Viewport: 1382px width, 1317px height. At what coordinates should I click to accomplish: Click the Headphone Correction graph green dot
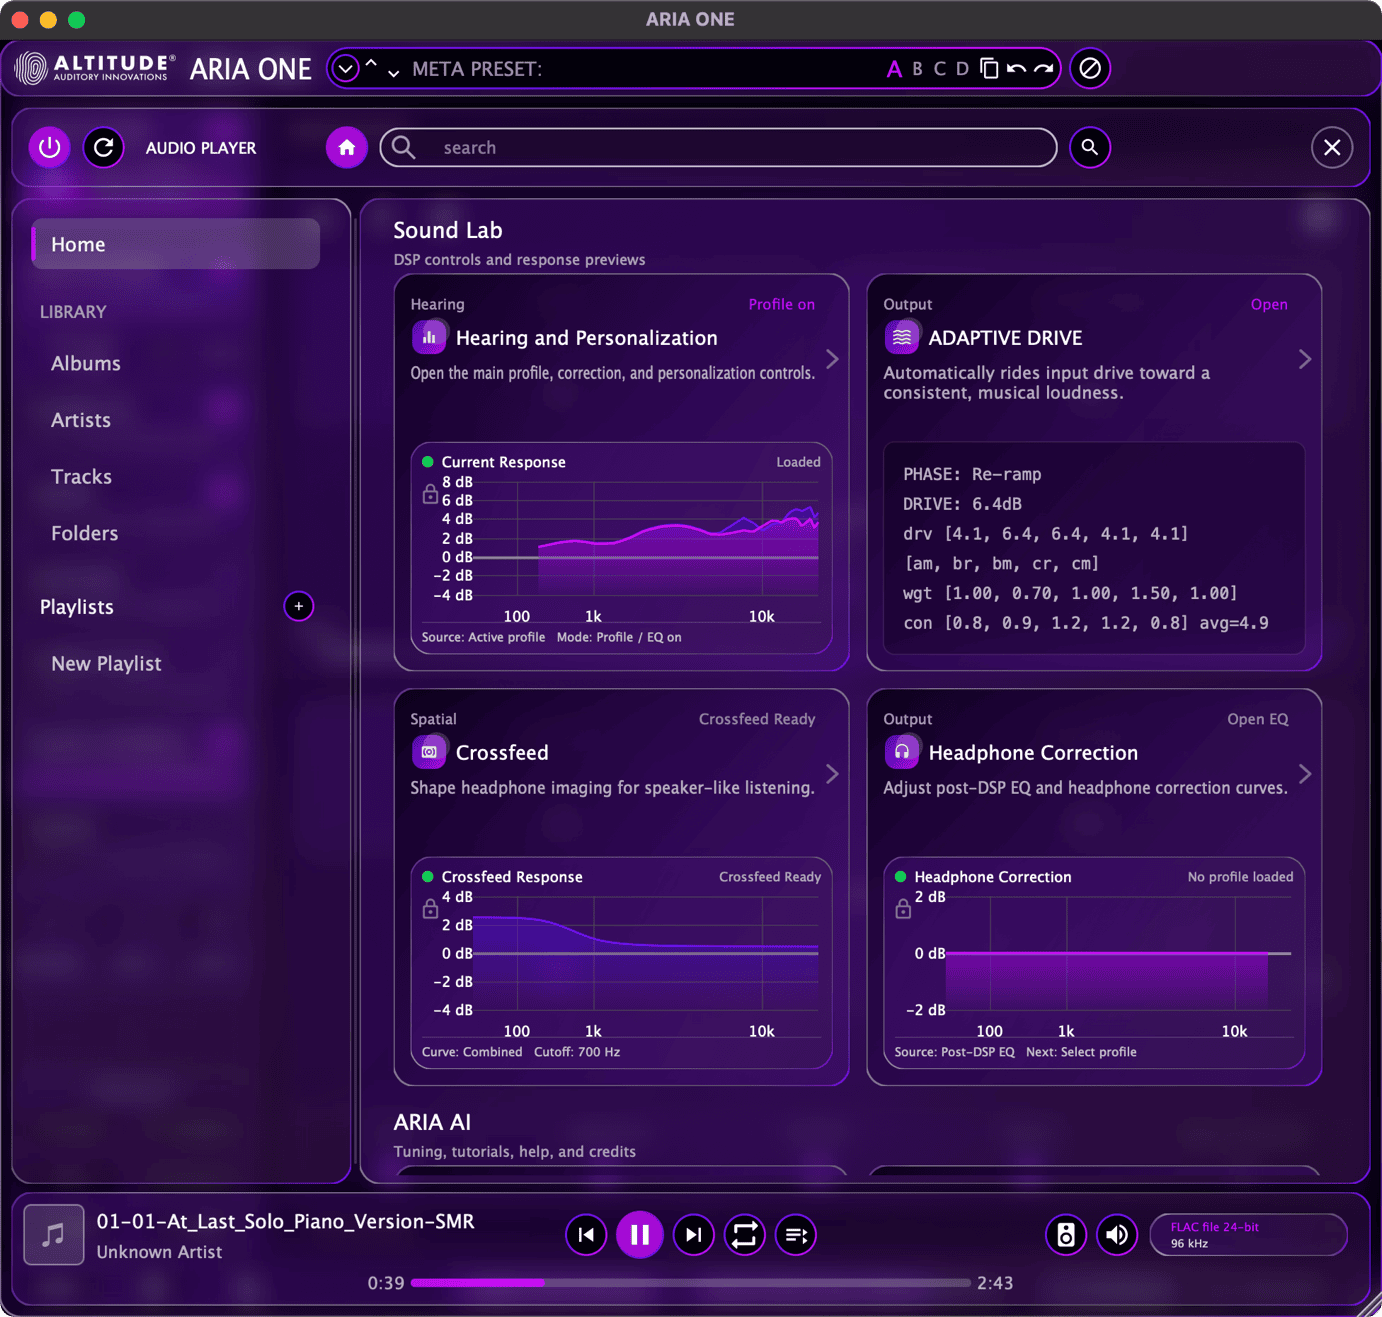(901, 877)
